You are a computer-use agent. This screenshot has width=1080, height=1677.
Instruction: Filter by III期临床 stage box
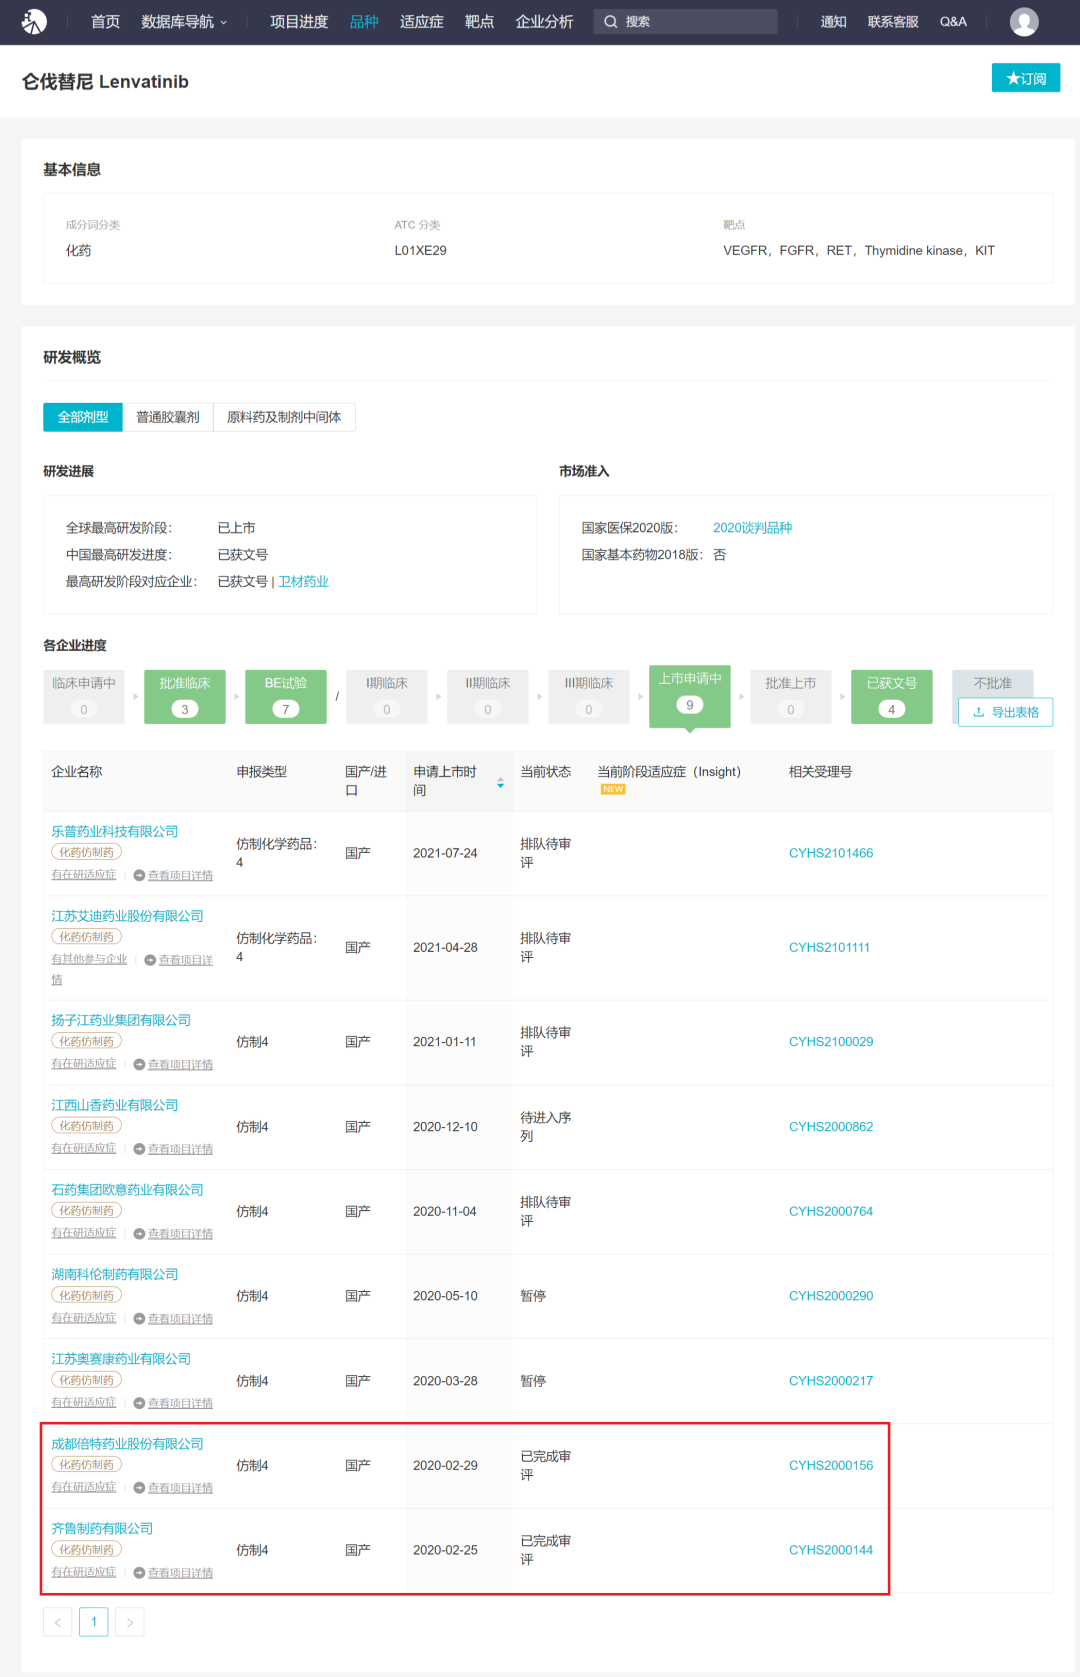point(589,696)
